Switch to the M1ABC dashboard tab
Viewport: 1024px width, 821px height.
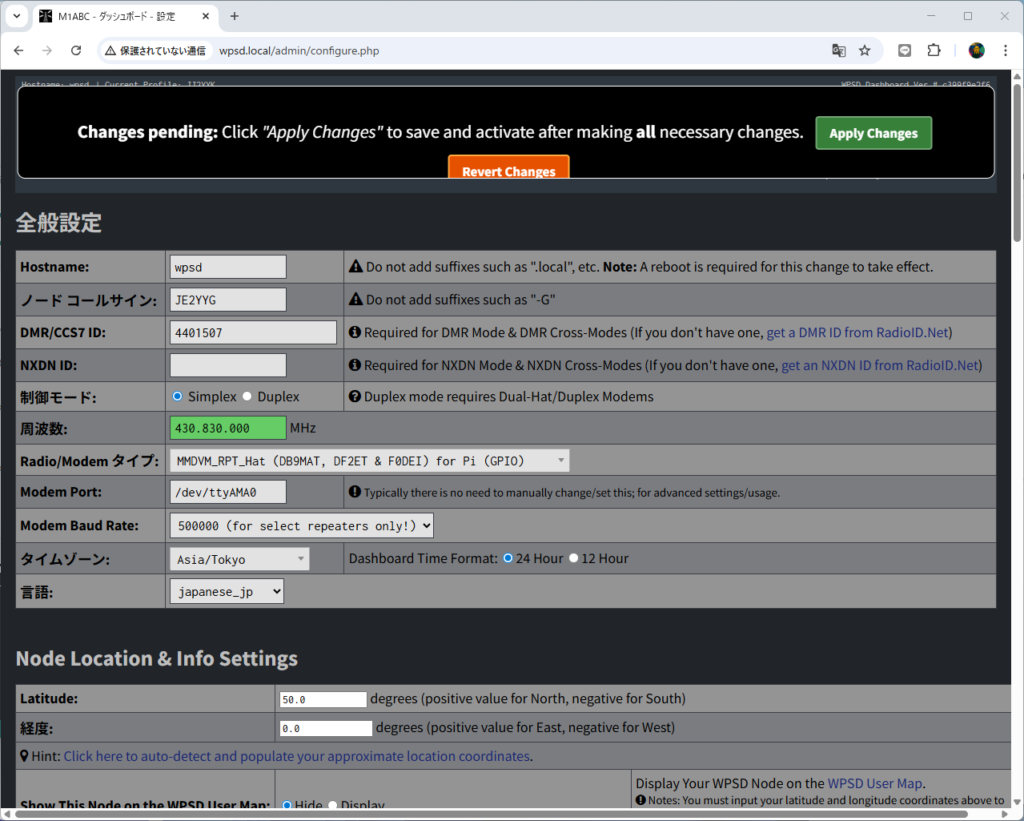click(120, 16)
